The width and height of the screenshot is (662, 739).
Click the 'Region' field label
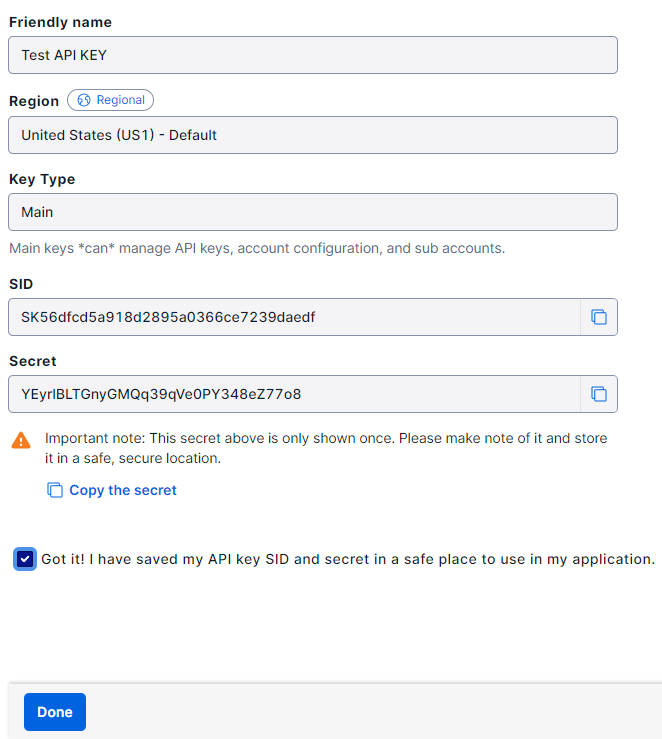point(34,101)
